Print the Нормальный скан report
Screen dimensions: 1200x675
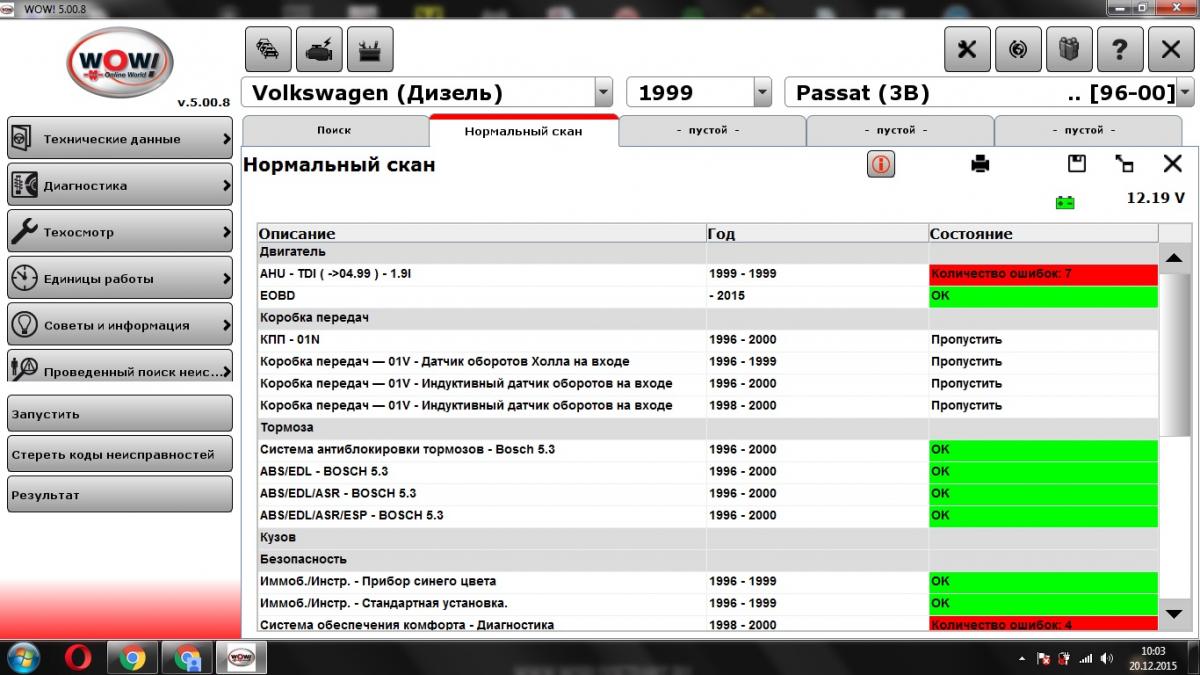click(980, 164)
